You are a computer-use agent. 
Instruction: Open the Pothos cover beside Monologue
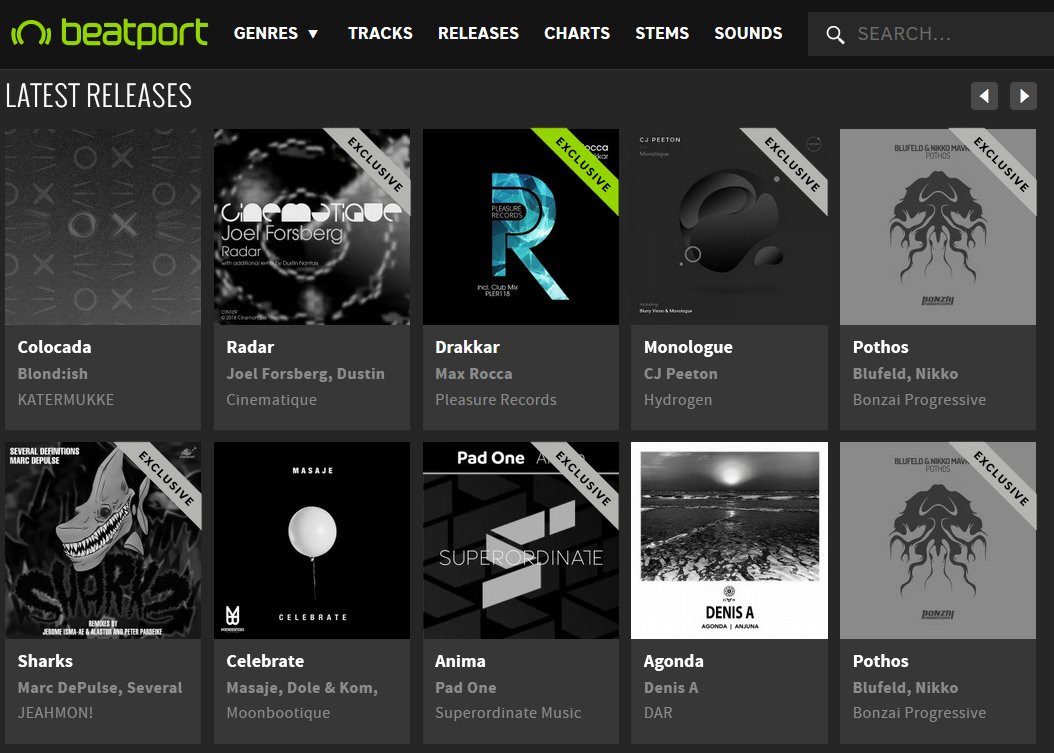938,227
